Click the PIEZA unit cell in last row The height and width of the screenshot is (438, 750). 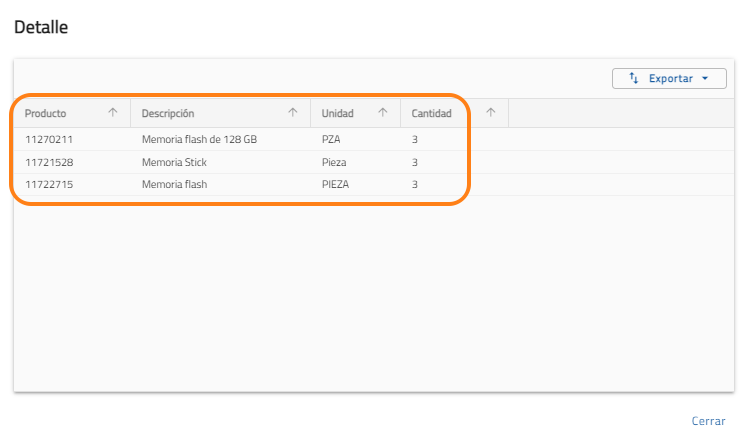tap(335, 184)
